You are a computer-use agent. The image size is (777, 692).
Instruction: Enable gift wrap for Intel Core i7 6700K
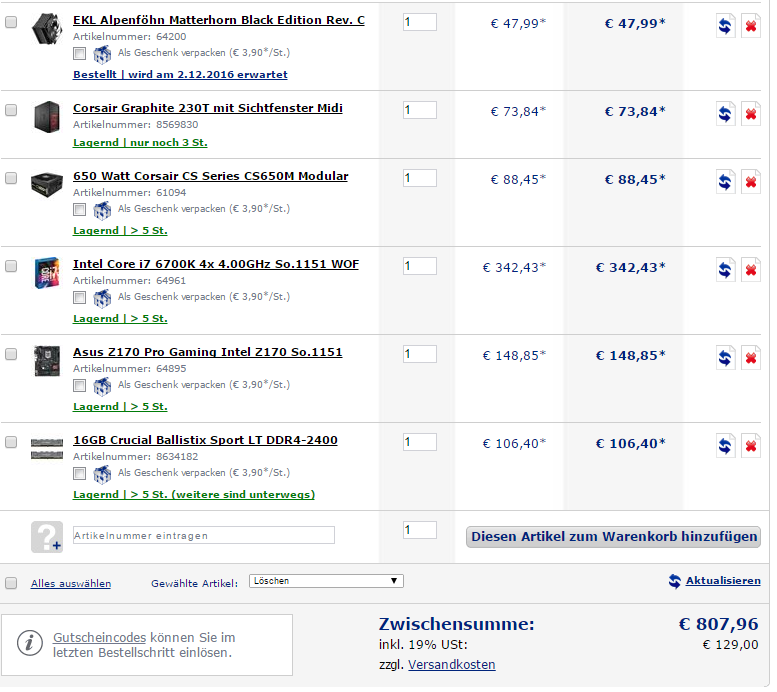79,297
